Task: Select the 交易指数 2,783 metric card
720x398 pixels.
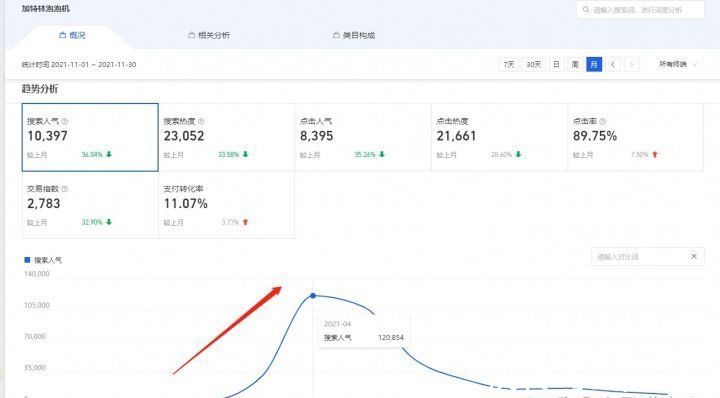Action: pyautogui.click(x=90, y=205)
